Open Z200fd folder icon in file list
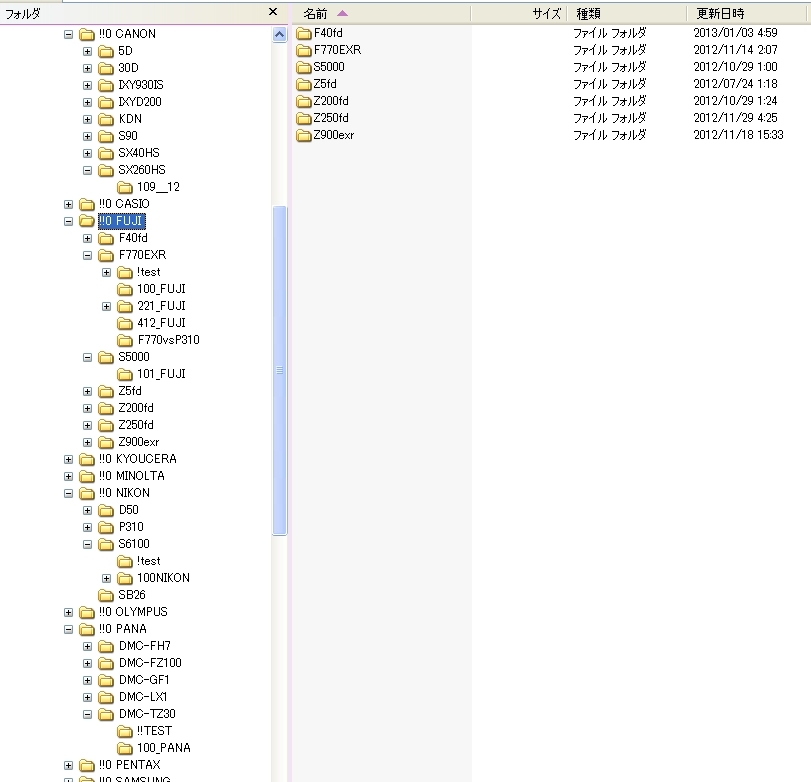Screen dimensions: 811x782 (x=304, y=102)
